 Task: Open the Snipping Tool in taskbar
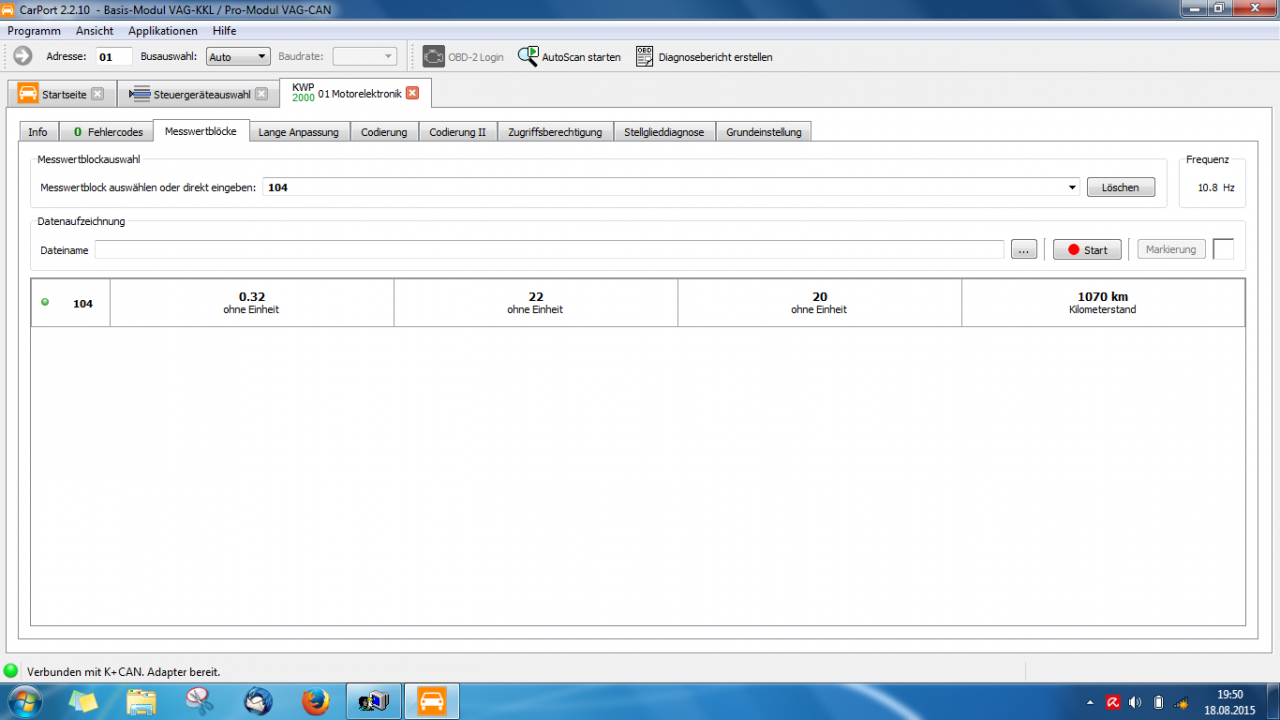point(199,701)
